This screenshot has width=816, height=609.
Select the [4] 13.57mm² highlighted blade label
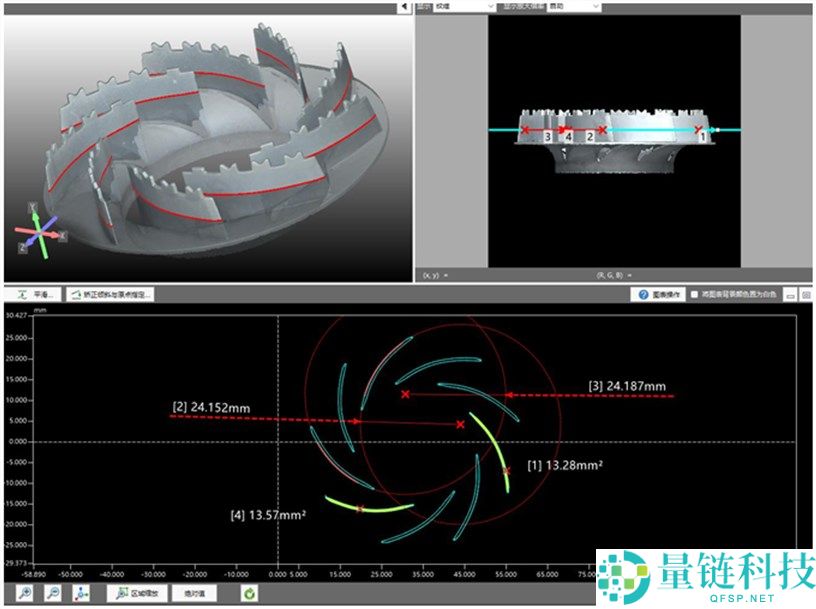pyautogui.click(x=268, y=515)
